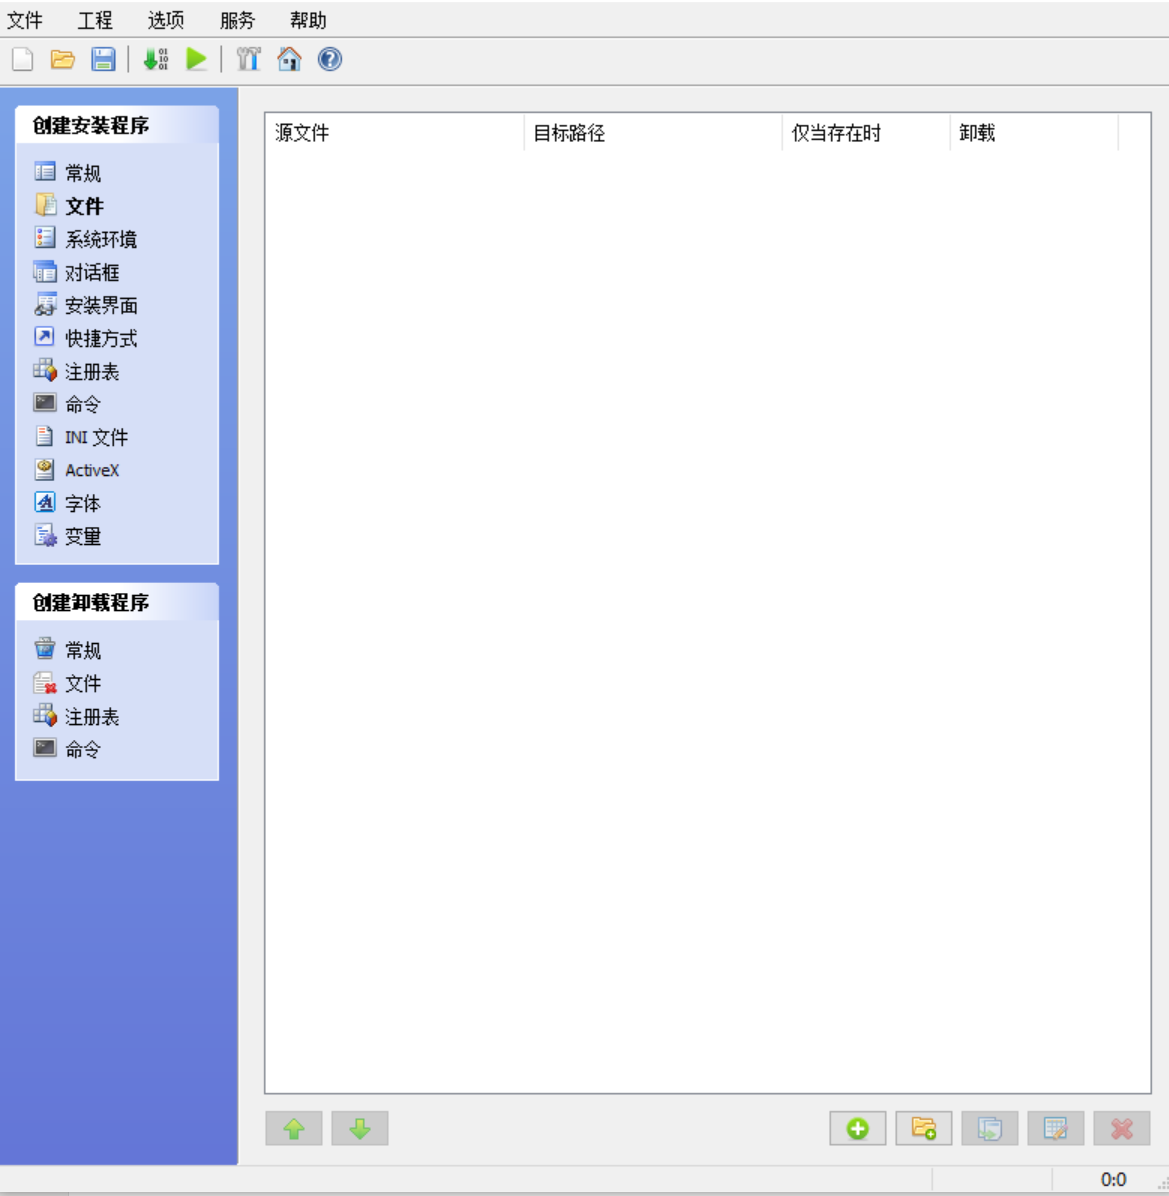1169x1196 pixels.
Task: Click the New project toolbar icon
Action: (23, 59)
